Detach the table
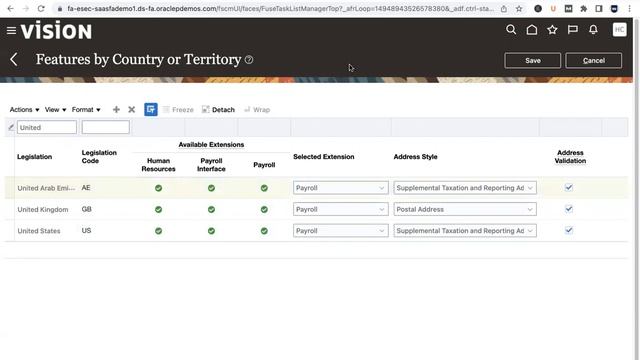 point(218,109)
